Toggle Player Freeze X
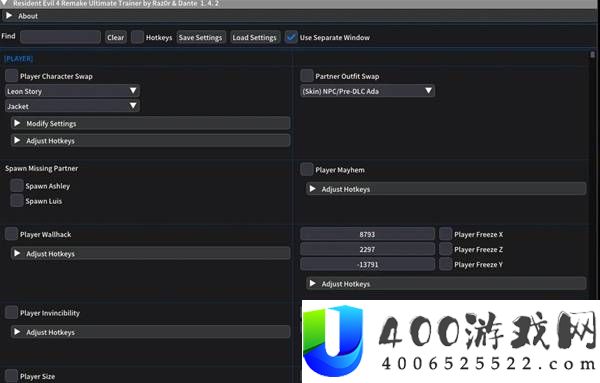Screen dimensions: 600x383 pos(445,234)
